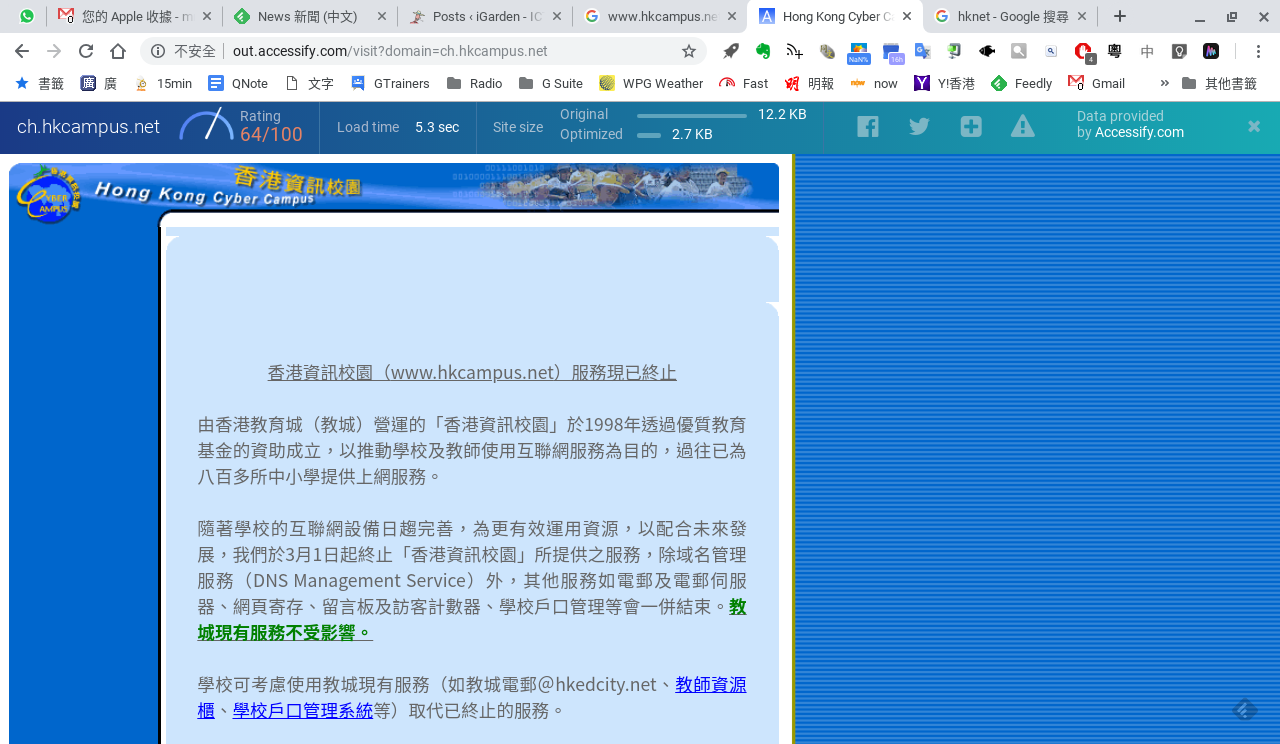Open the QNote bookmark
The image size is (1280, 744).
point(238,83)
